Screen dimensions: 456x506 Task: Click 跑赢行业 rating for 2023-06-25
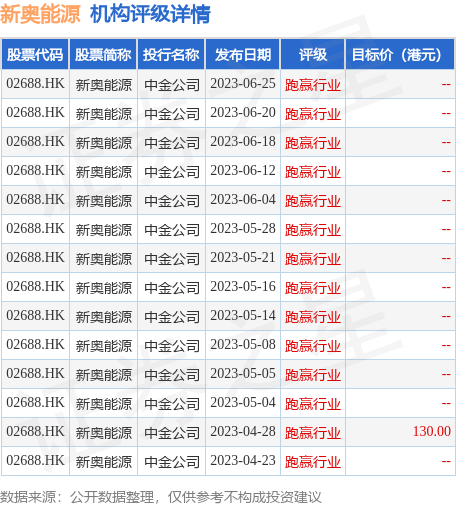[313, 85]
